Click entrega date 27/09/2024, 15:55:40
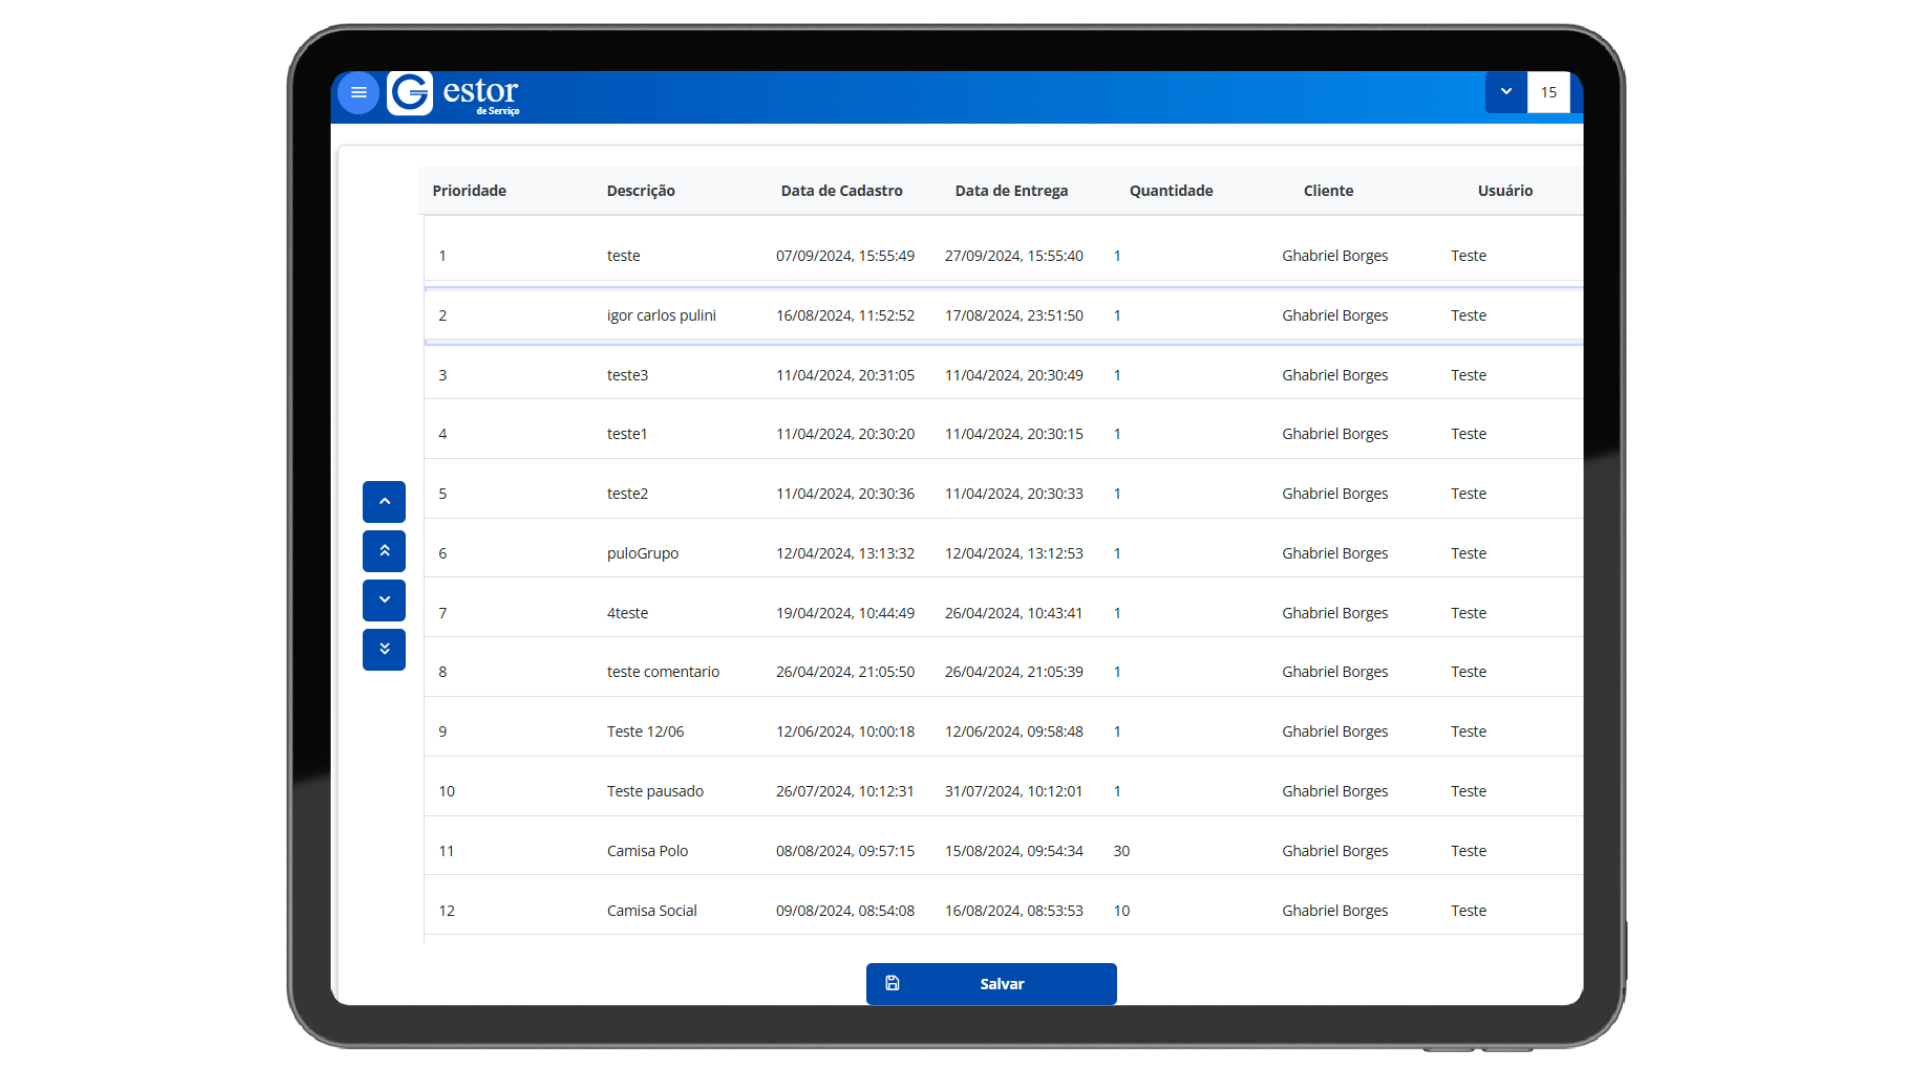1920x1080 pixels. (x=1014, y=256)
